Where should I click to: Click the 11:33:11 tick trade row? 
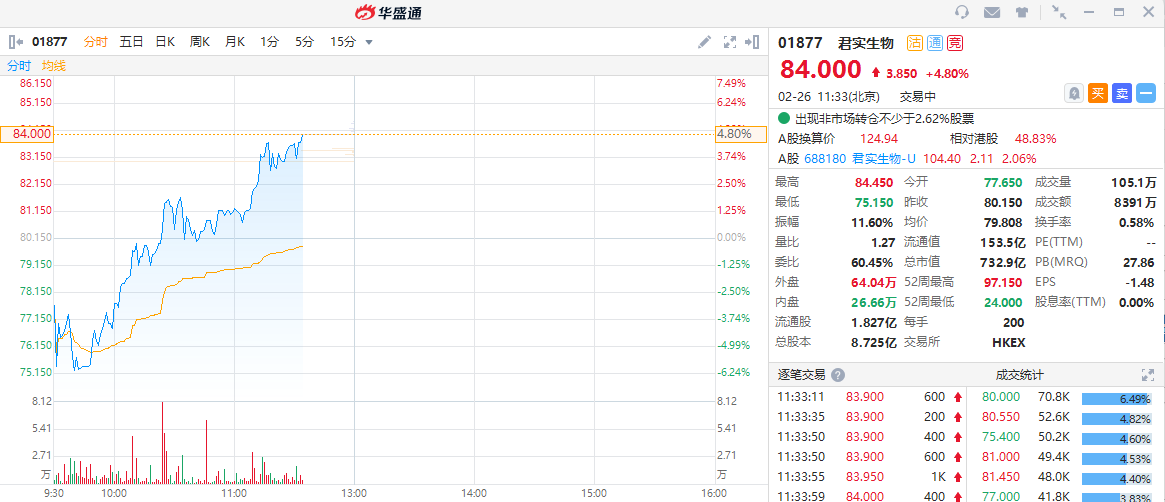click(869, 397)
